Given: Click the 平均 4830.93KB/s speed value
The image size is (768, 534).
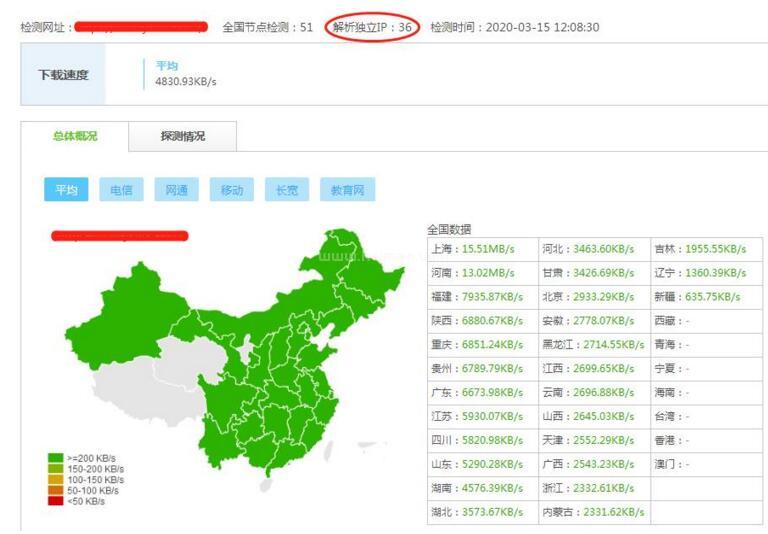Looking at the screenshot, I should 185,82.
